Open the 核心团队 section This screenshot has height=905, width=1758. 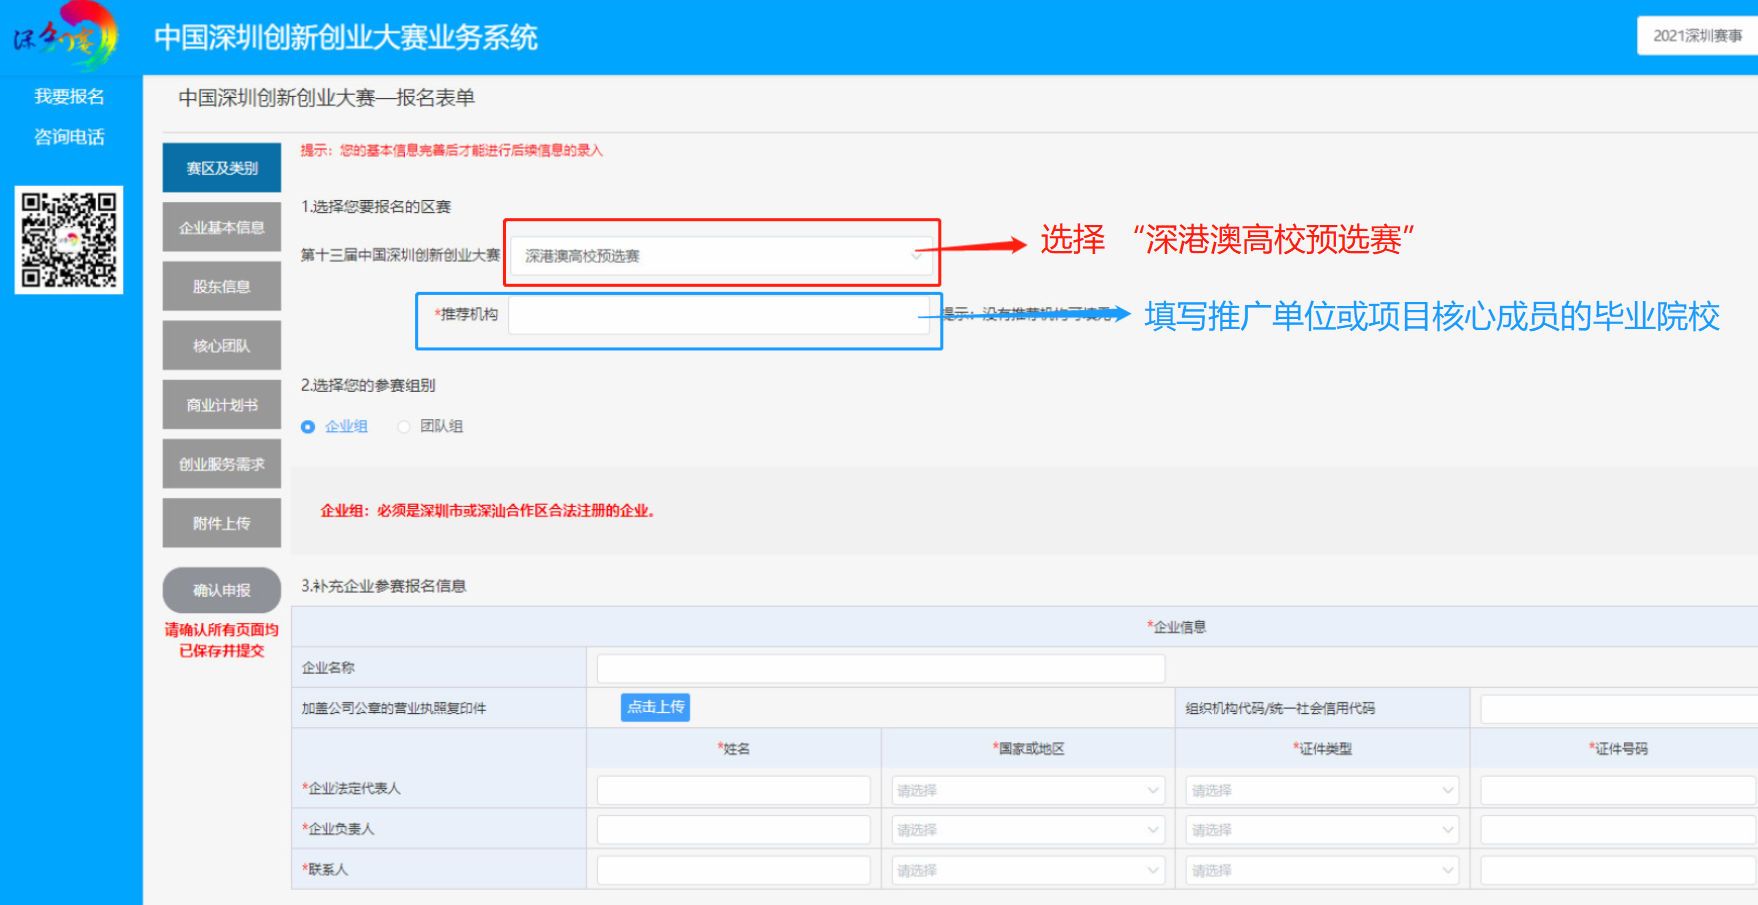tap(222, 346)
